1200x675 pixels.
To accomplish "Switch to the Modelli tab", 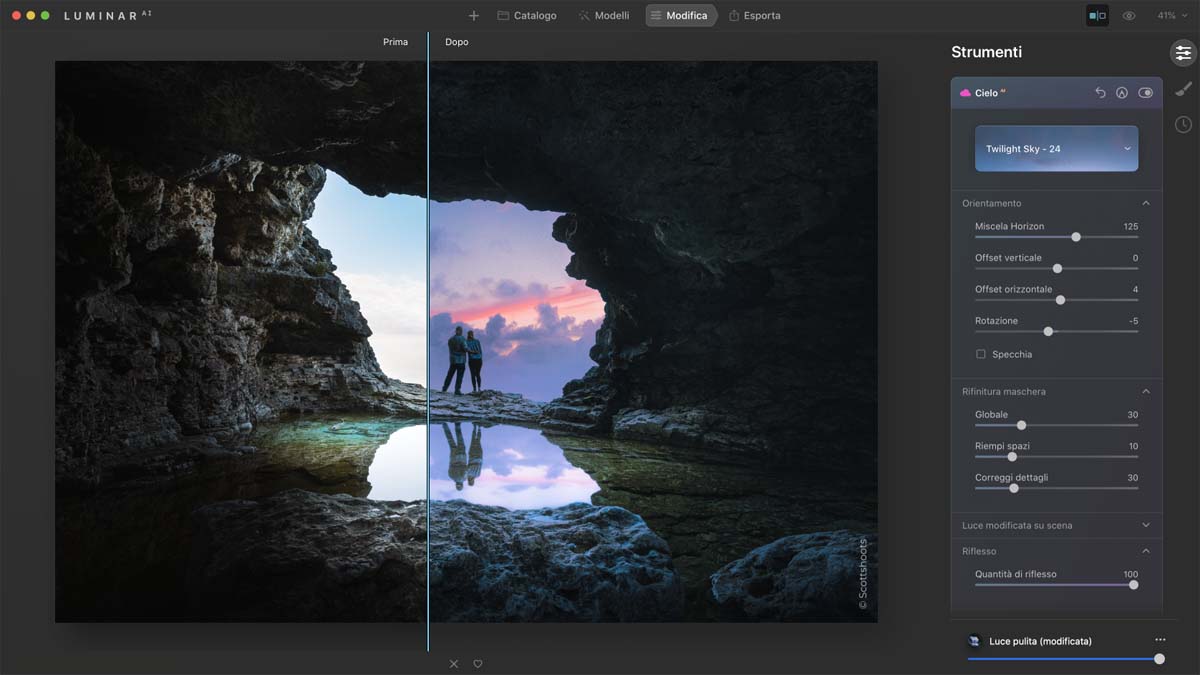I will (604, 16).
